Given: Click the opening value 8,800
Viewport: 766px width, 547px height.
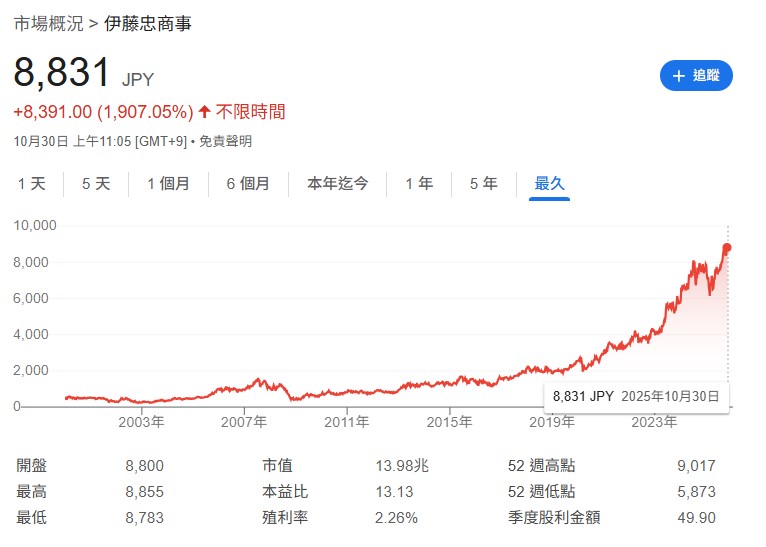Looking at the screenshot, I should point(145,466).
